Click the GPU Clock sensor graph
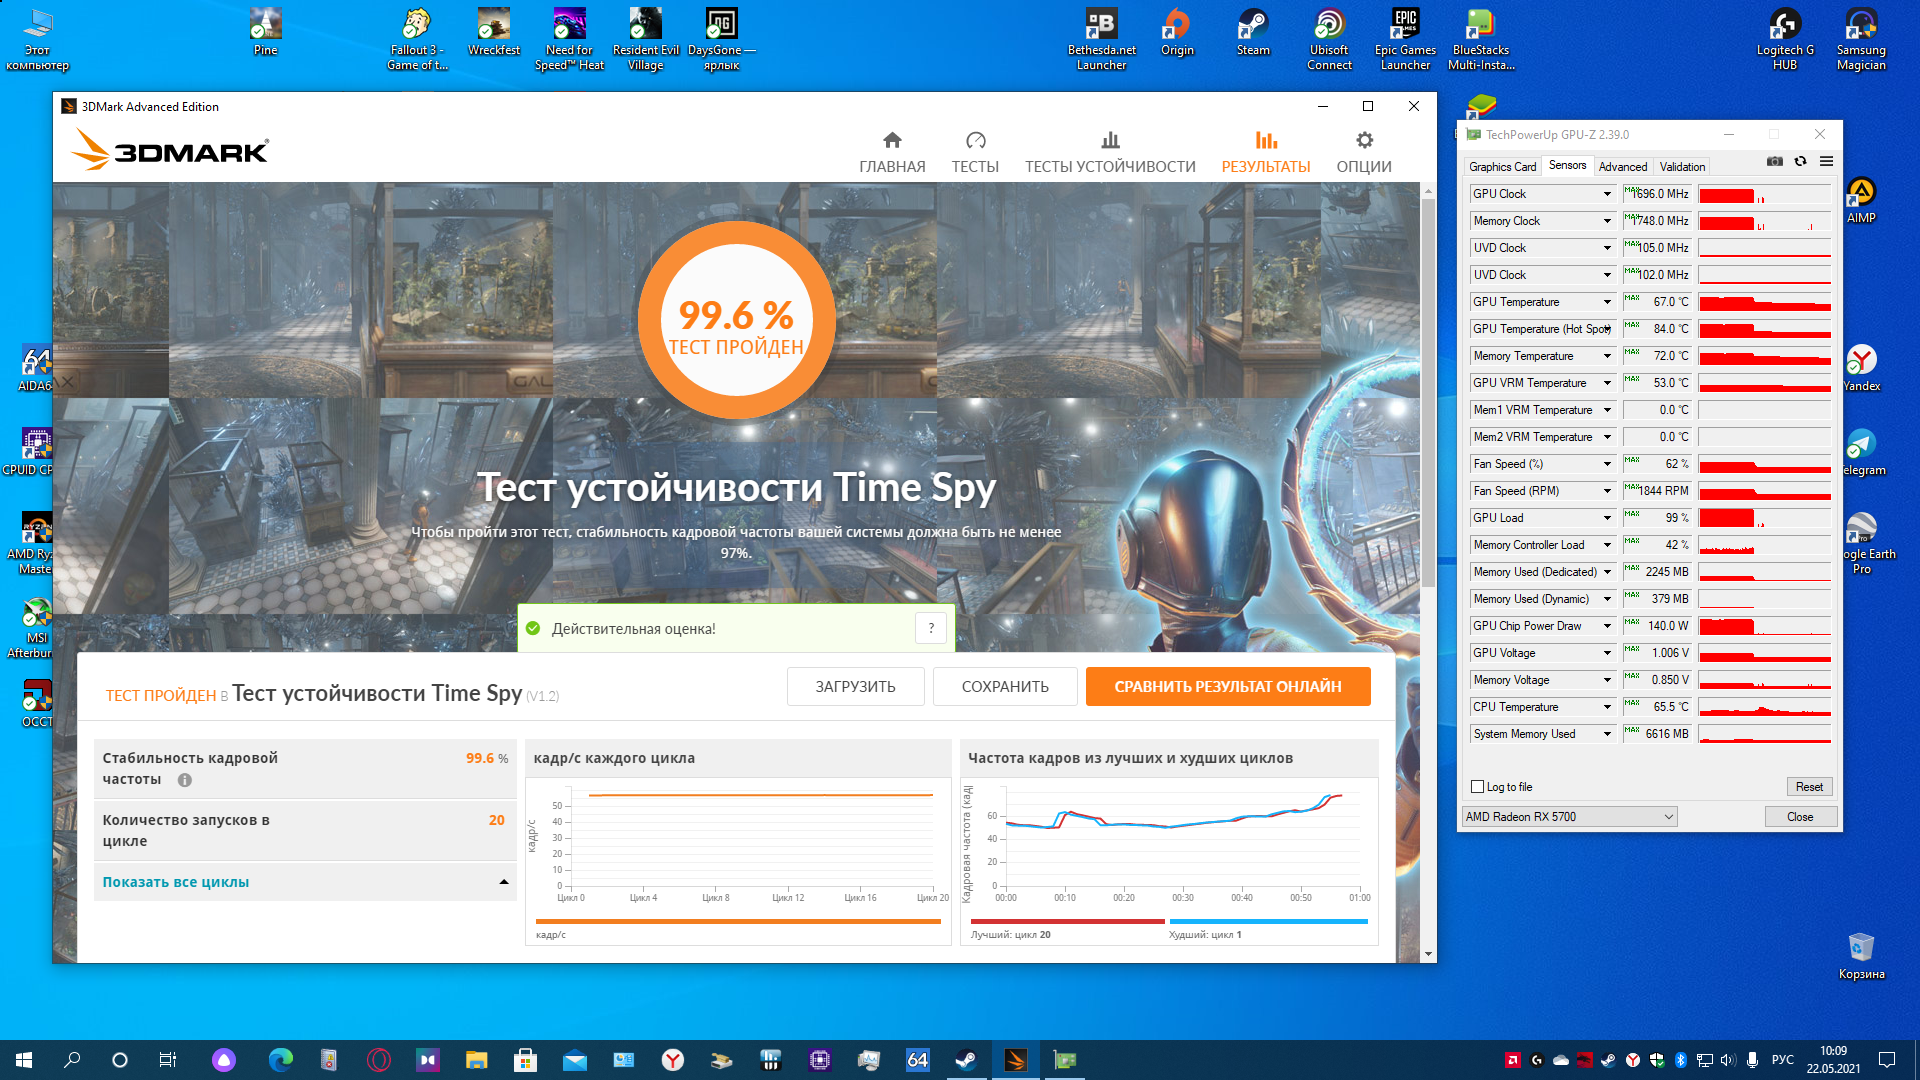The image size is (1920, 1080). point(1764,194)
